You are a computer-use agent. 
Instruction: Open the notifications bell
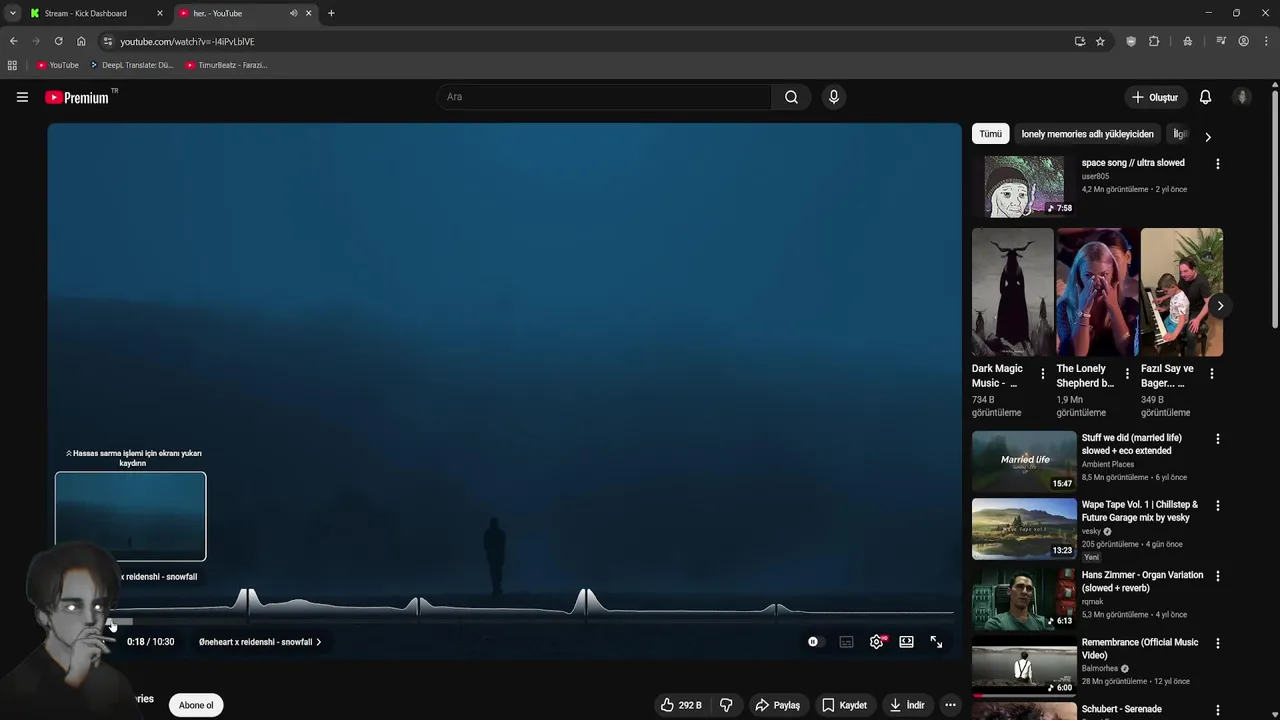[1205, 97]
